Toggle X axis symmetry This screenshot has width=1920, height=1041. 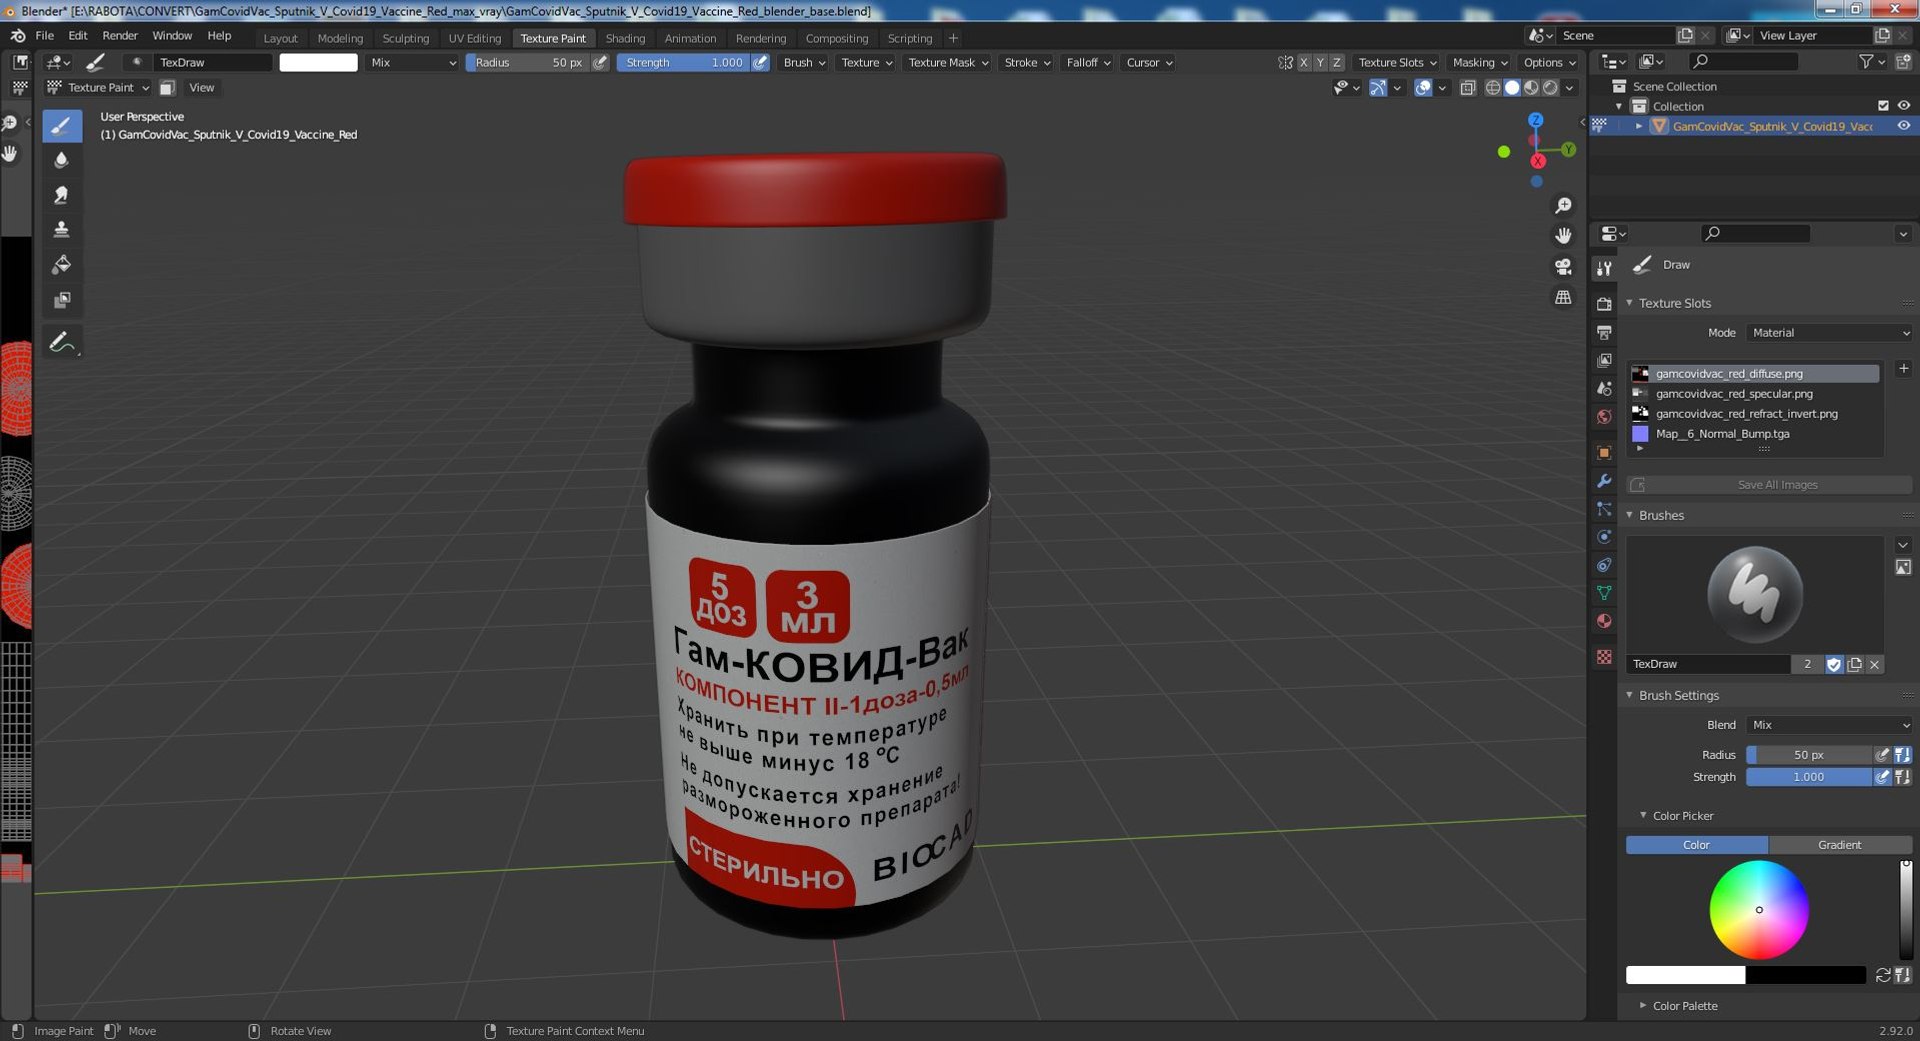pyautogui.click(x=1303, y=62)
